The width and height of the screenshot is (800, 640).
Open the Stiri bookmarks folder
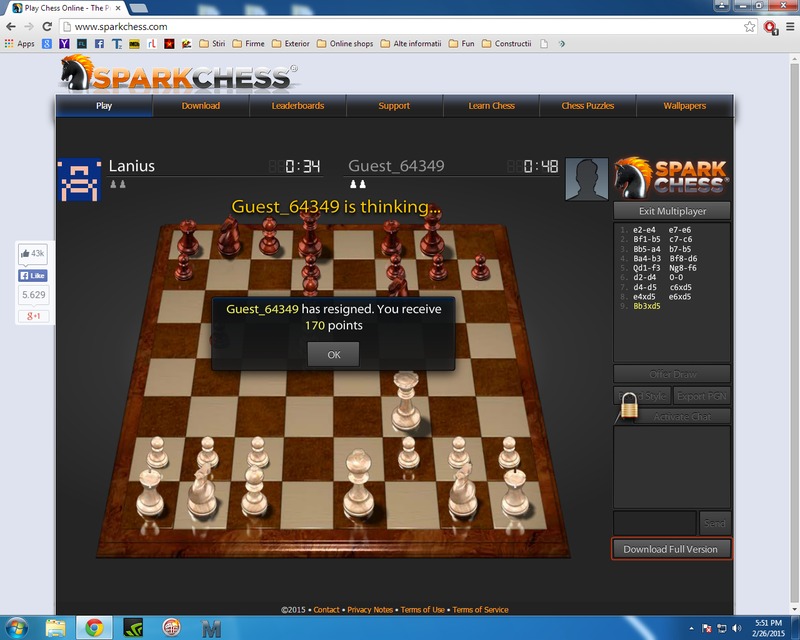pos(212,44)
